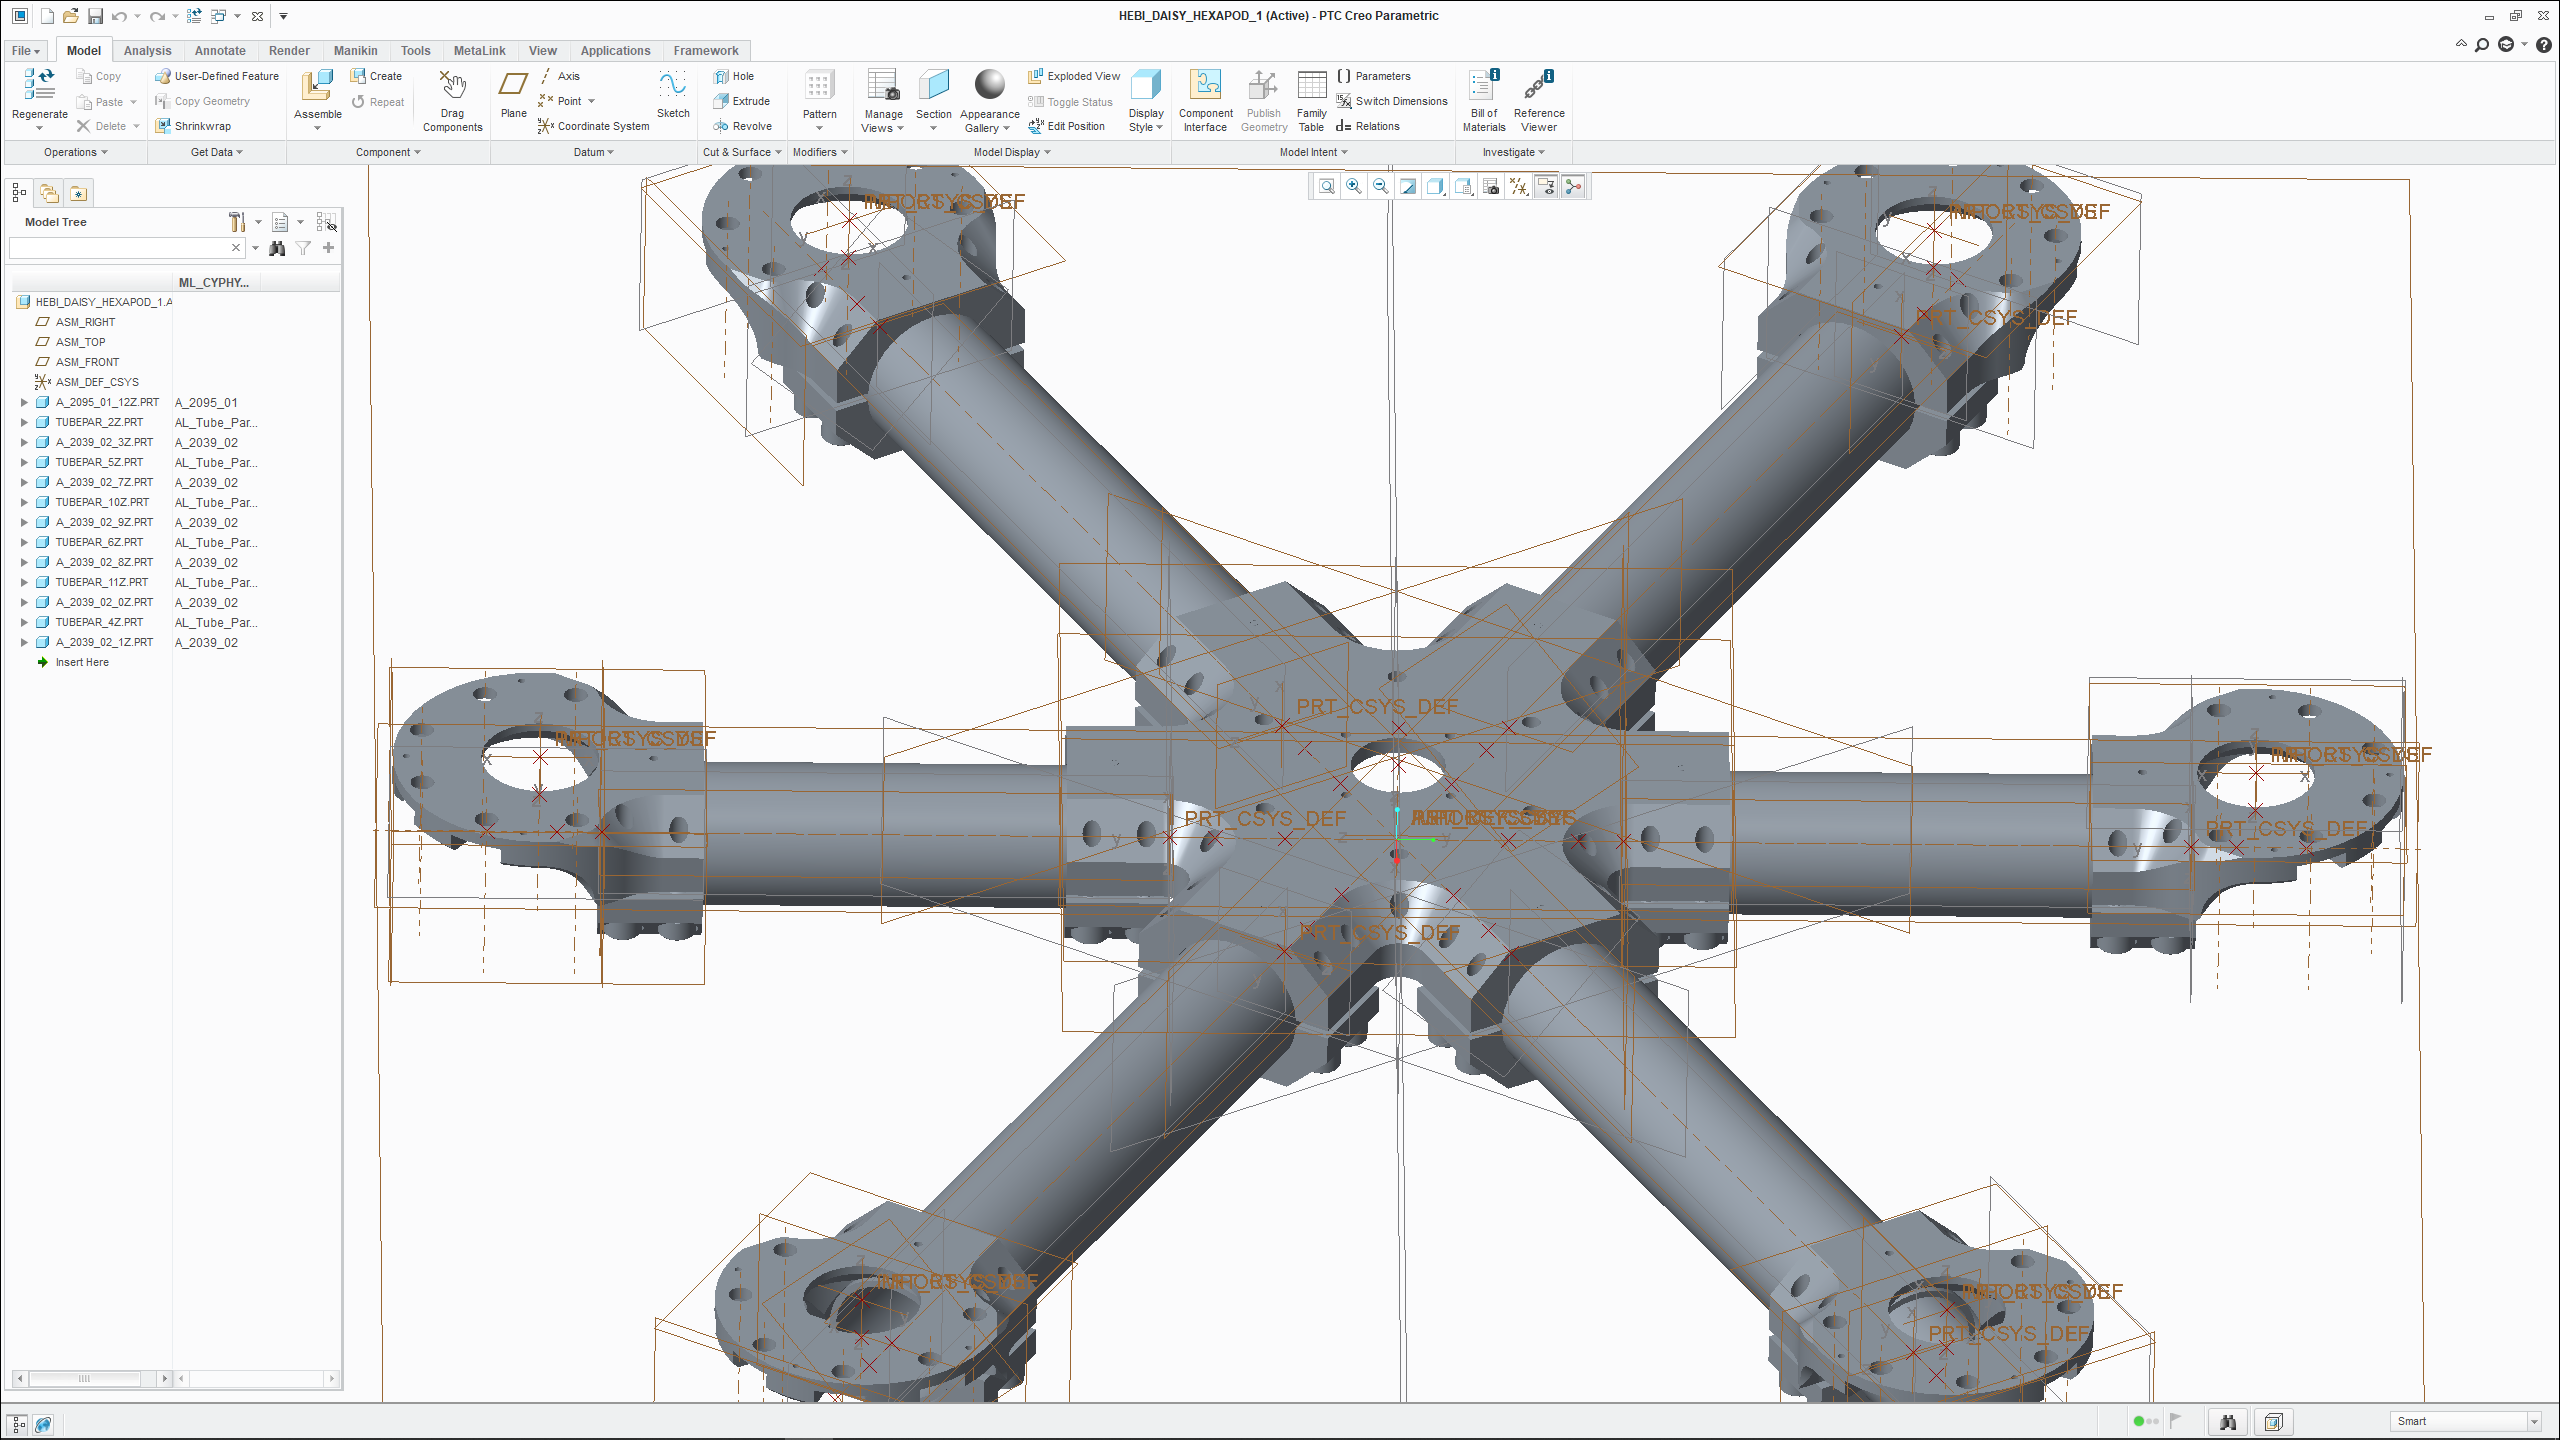The image size is (2560, 1440).
Task: Click the Section tool icon
Action: [933, 86]
